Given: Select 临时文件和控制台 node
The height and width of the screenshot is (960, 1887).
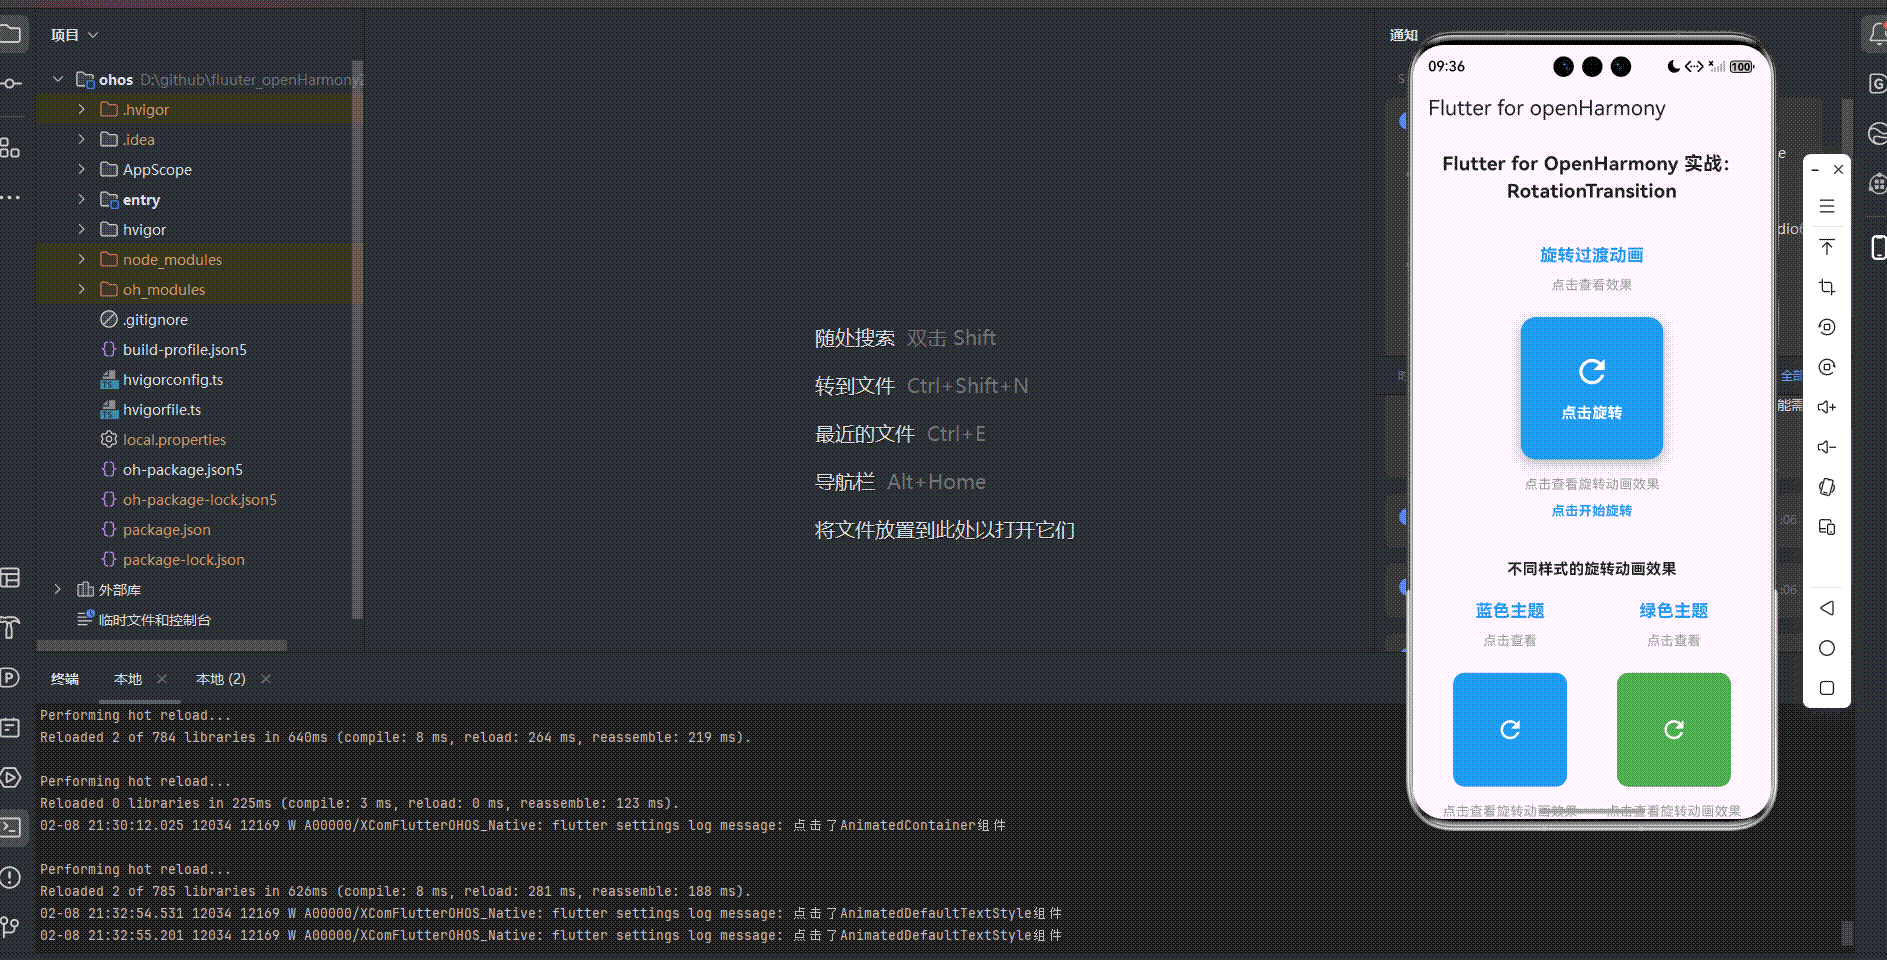Looking at the screenshot, I should (154, 619).
